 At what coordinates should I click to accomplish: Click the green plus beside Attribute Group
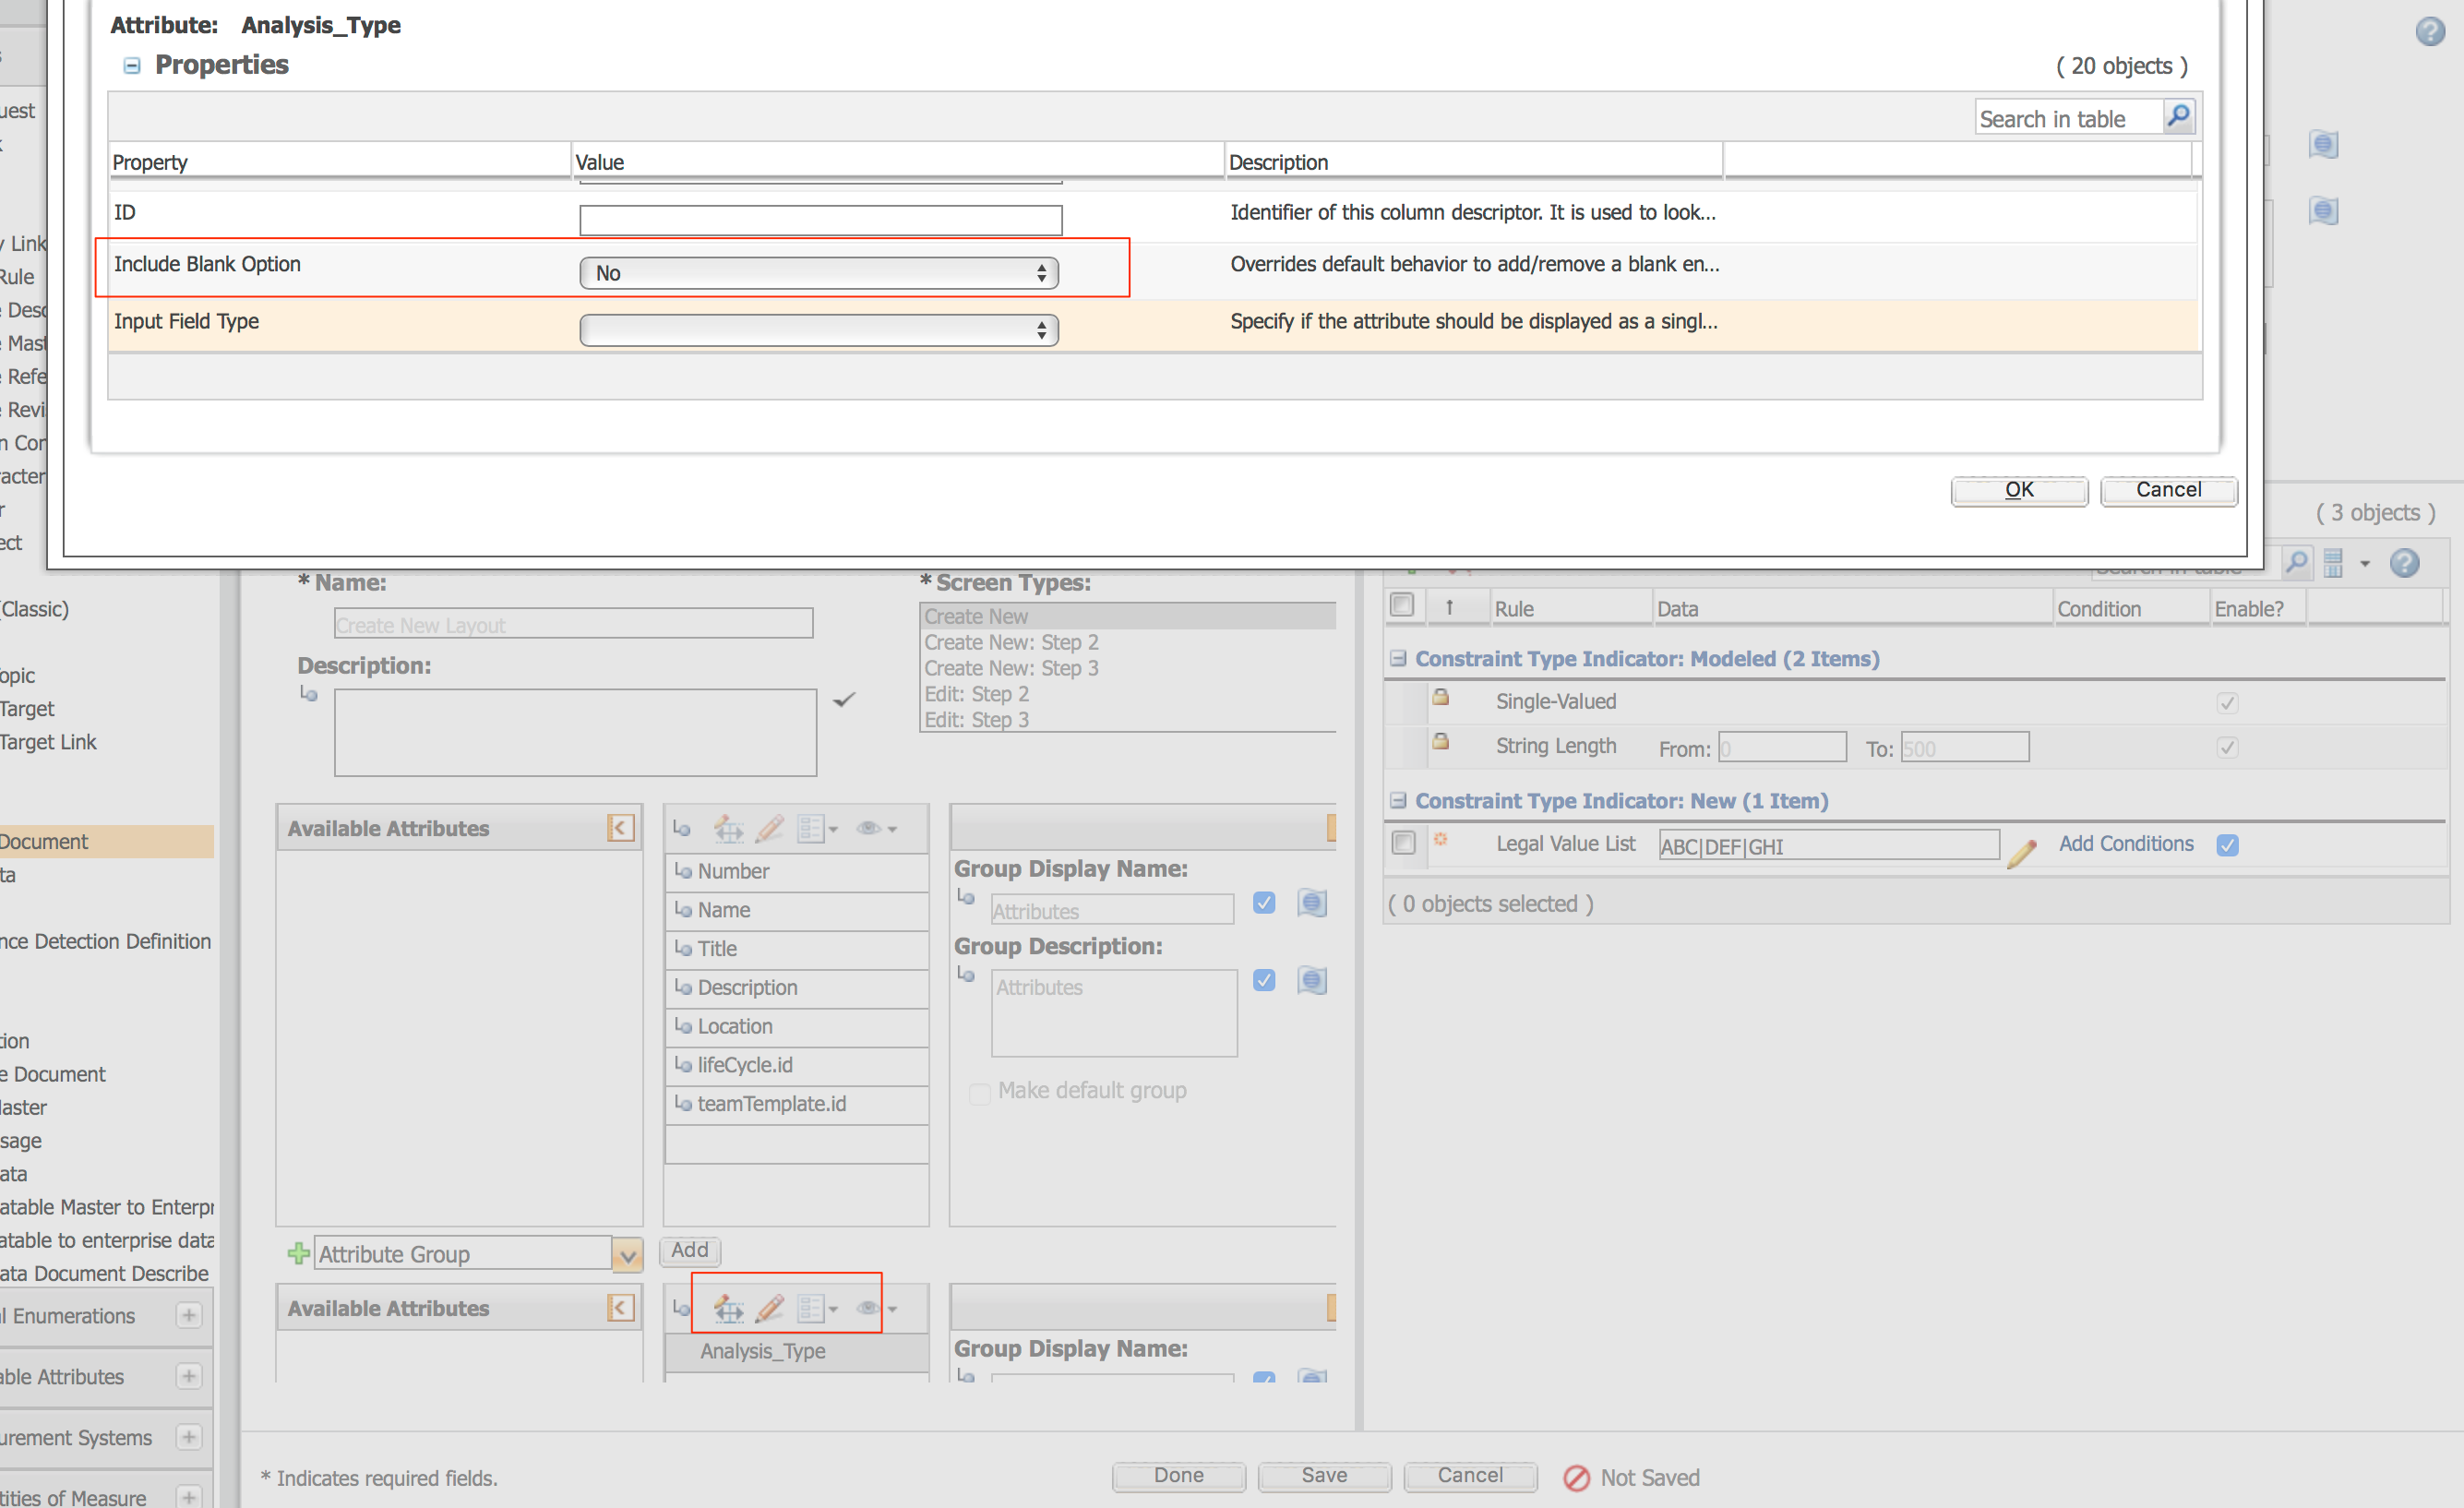(298, 1253)
